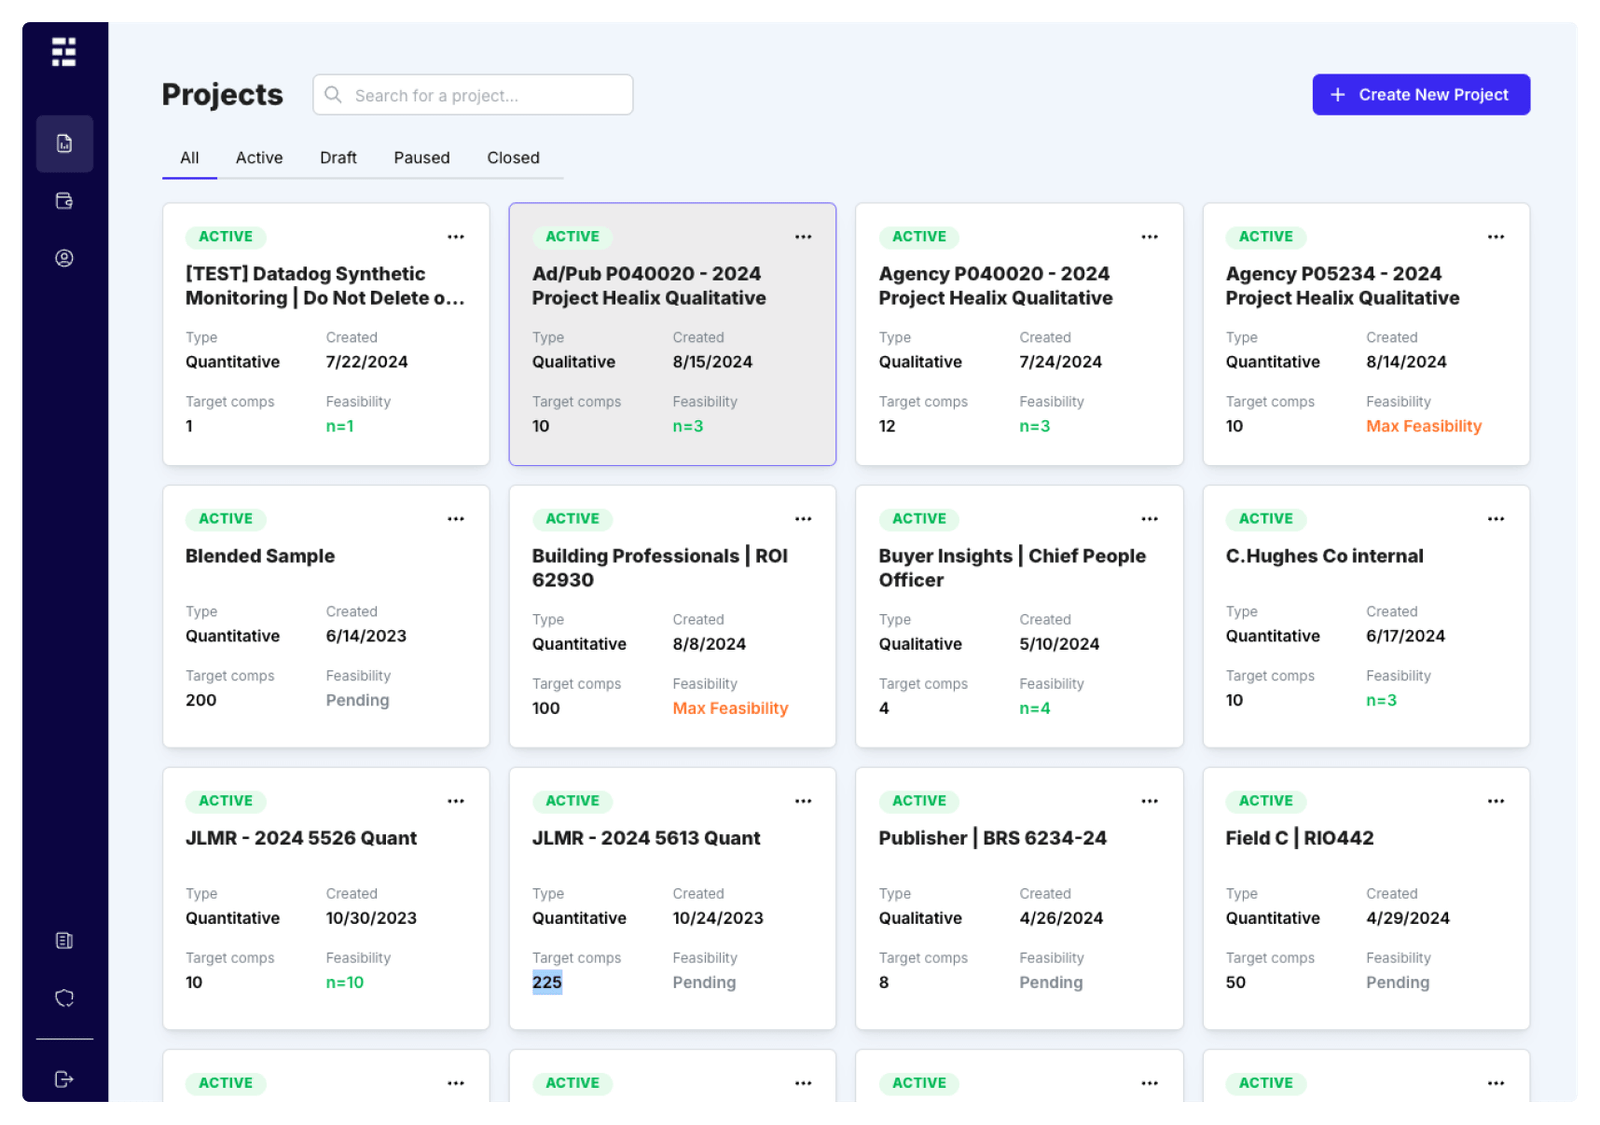Image resolution: width=1600 pixels, height=1125 pixels.
Task: Switch to the Paused tab
Action: [422, 158]
